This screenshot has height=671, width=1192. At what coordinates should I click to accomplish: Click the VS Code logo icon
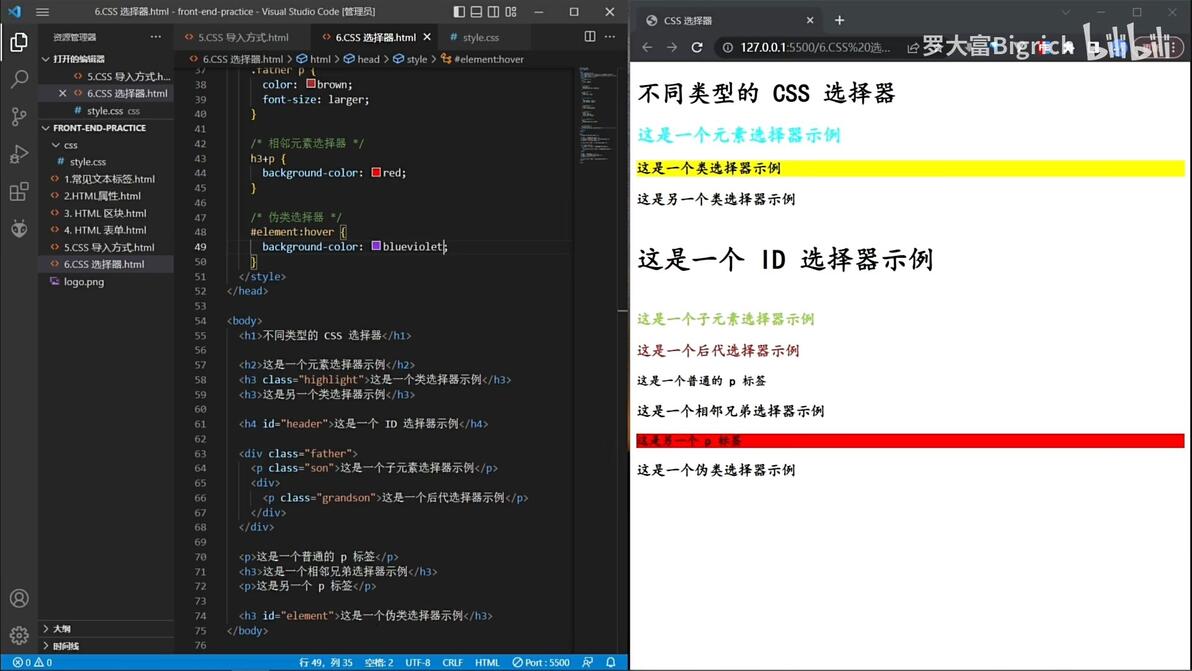coord(14,11)
